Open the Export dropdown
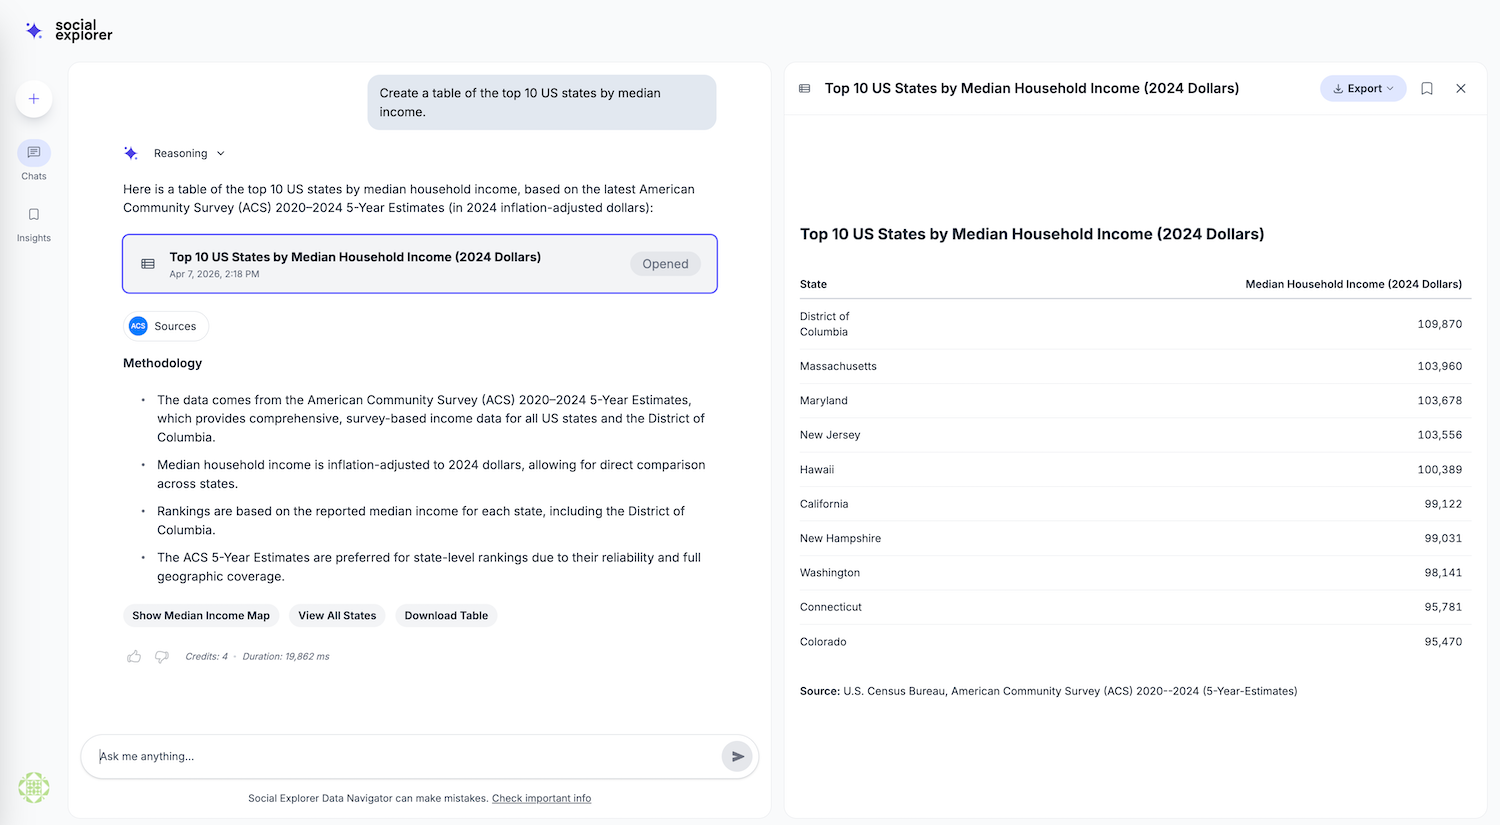1500x825 pixels. 1363,89
